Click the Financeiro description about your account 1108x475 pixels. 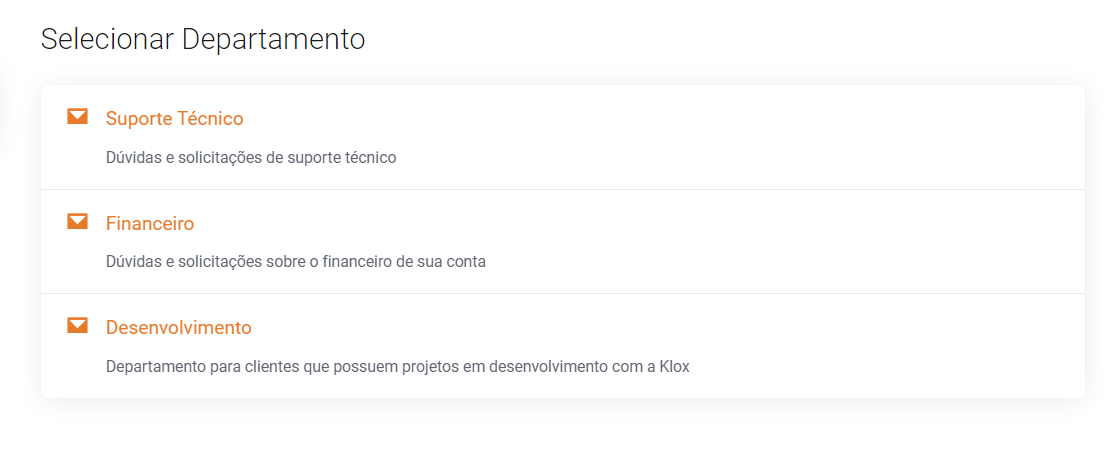coord(295,262)
